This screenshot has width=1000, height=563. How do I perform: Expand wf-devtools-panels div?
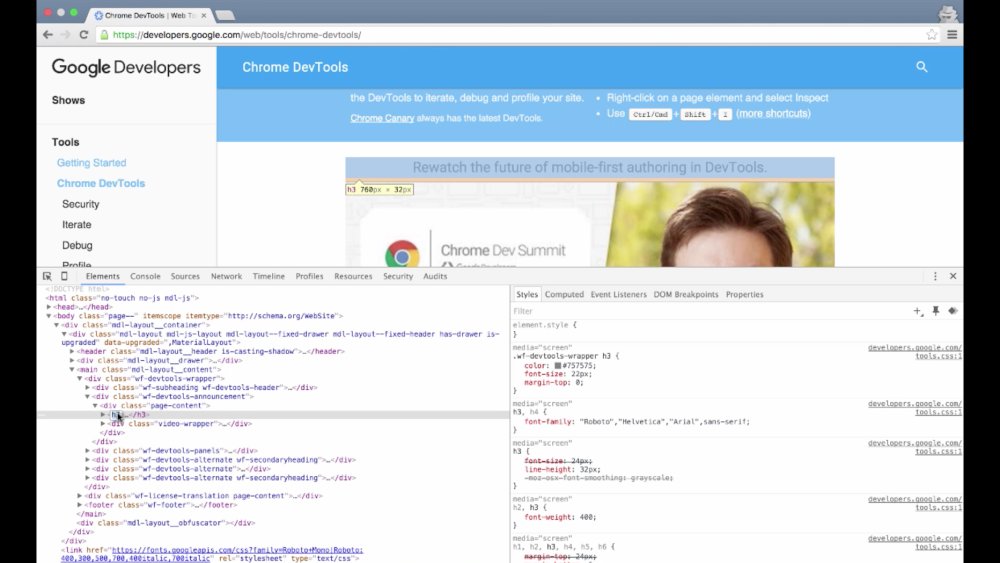pyautogui.click(x=87, y=451)
